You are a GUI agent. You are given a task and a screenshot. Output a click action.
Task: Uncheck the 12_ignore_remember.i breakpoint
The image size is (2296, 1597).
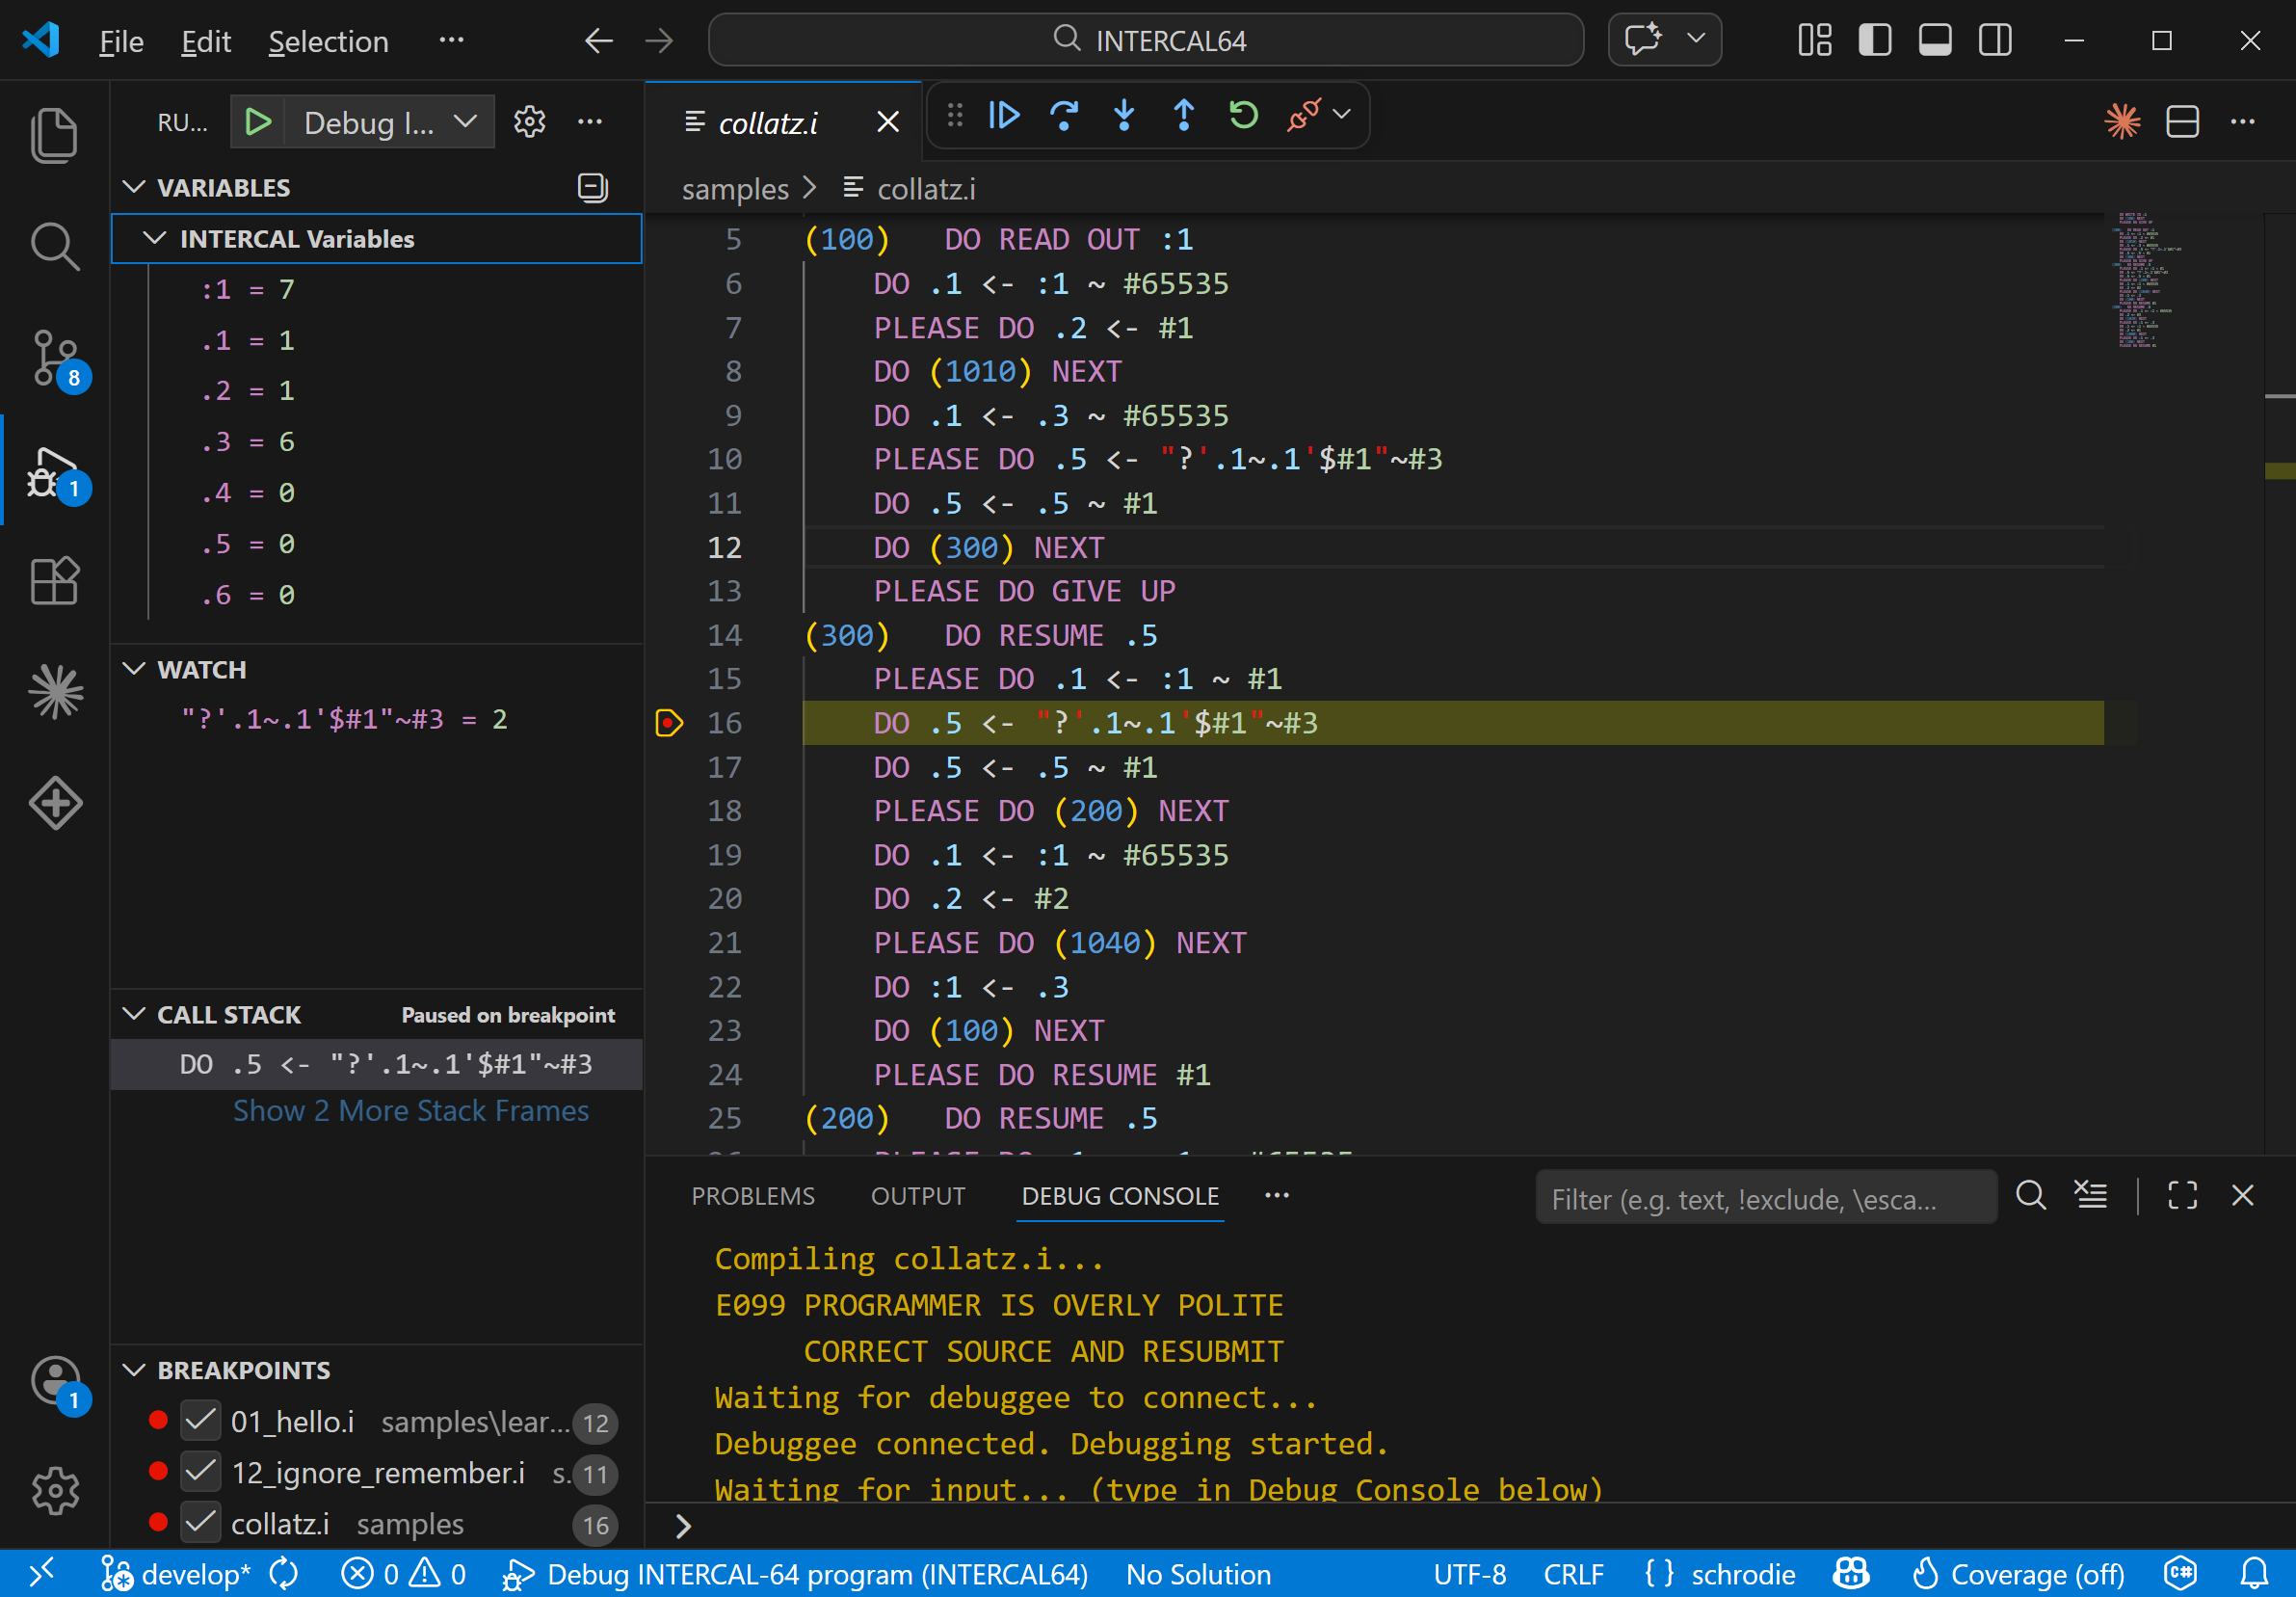tap(200, 1472)
